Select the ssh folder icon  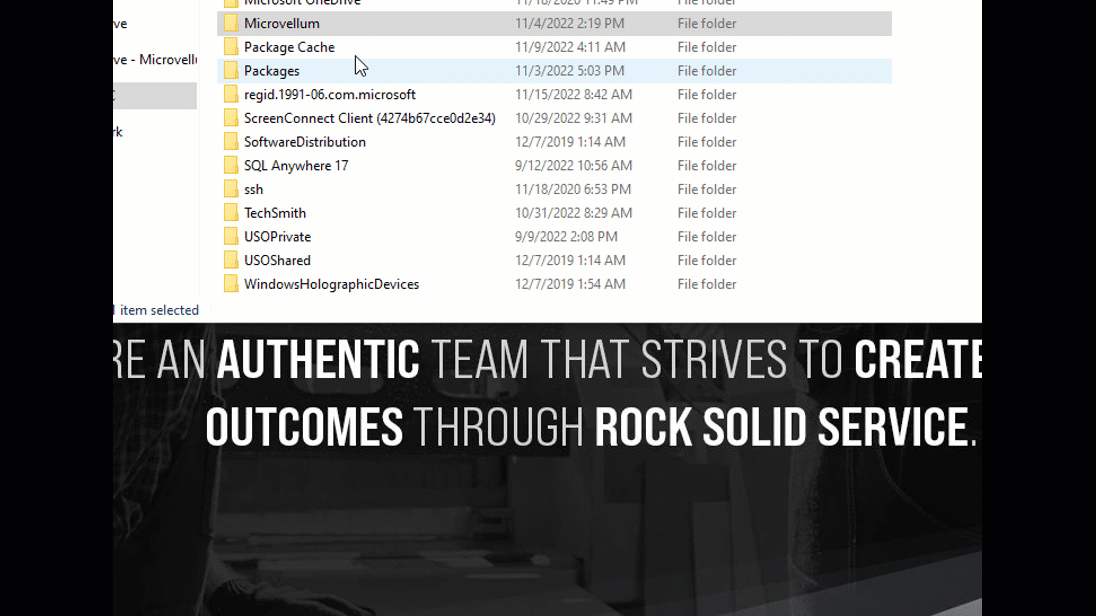(x=231, y=189)
